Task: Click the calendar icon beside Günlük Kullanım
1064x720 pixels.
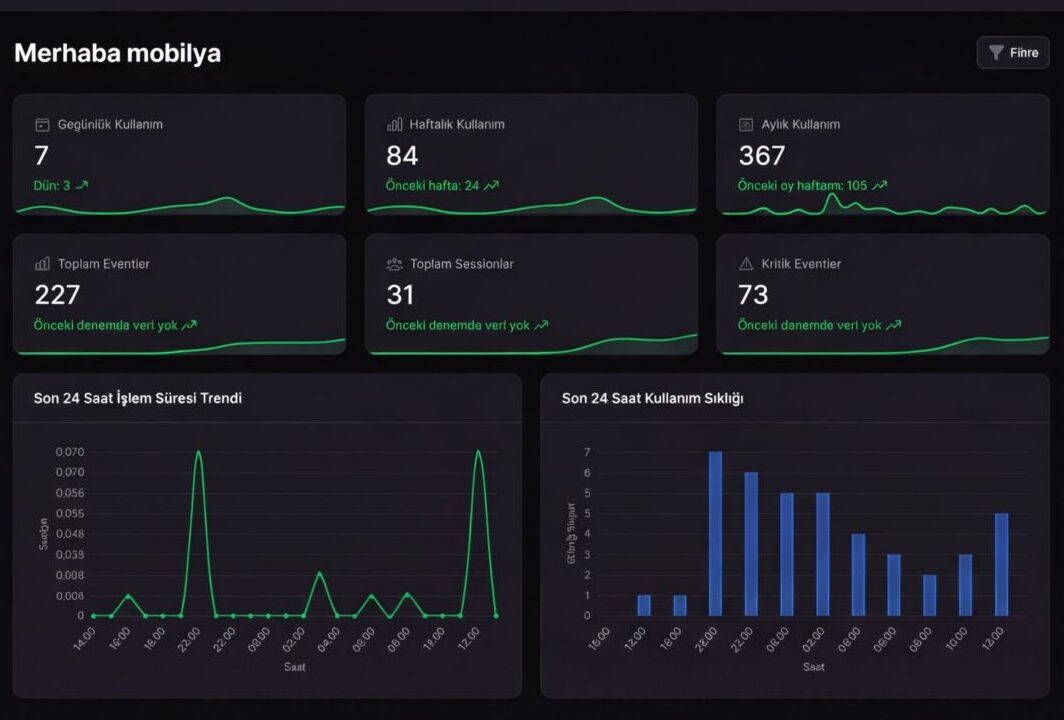Action: (42, 125)
